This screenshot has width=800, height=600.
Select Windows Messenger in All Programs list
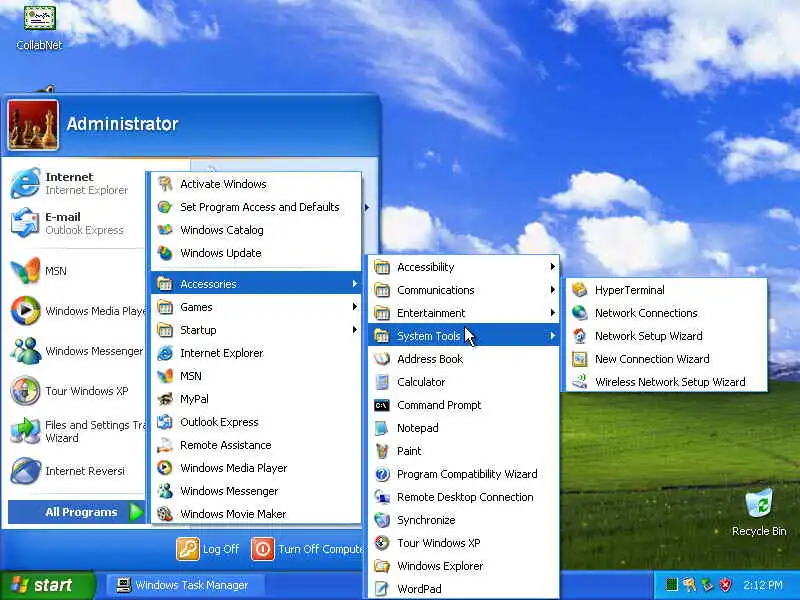(256, 491)
